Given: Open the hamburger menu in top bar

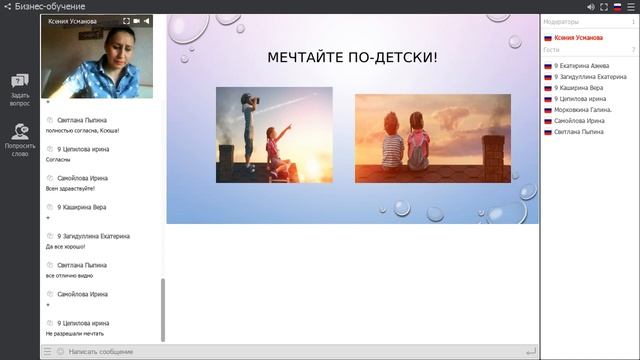Looking at the screenshot, I should [631, 7].
